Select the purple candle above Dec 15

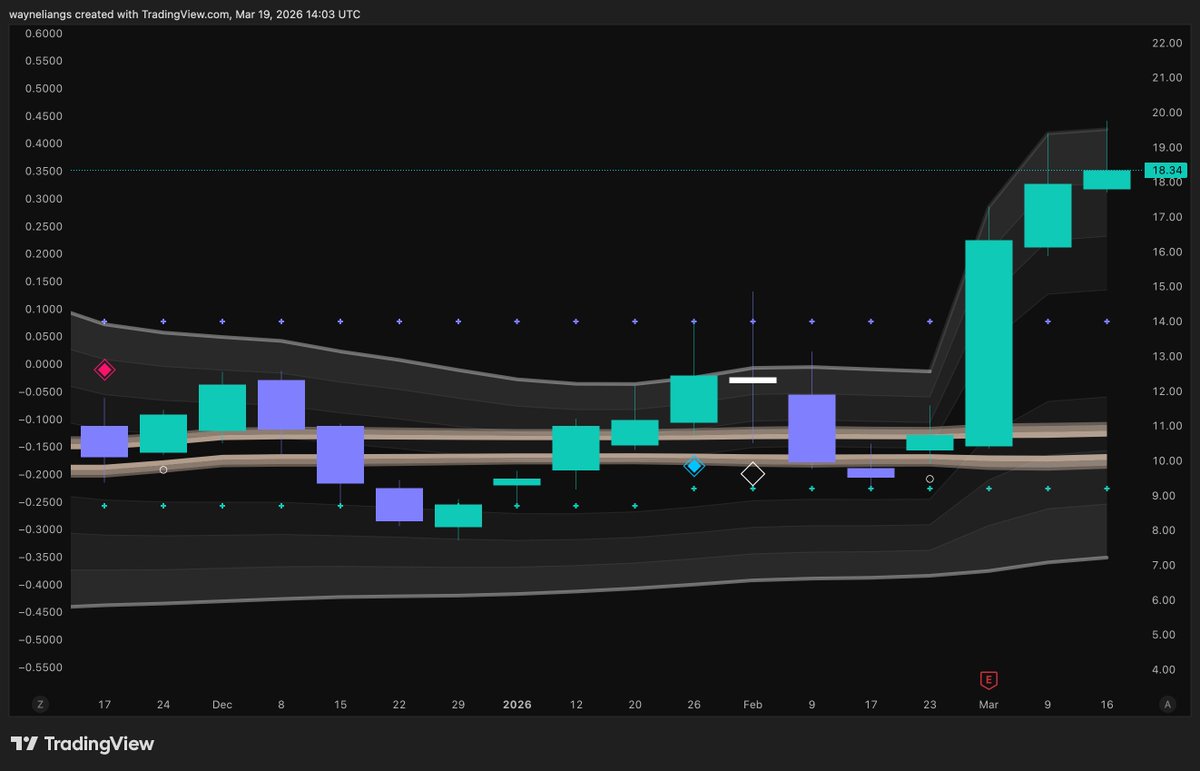point(341,455)
